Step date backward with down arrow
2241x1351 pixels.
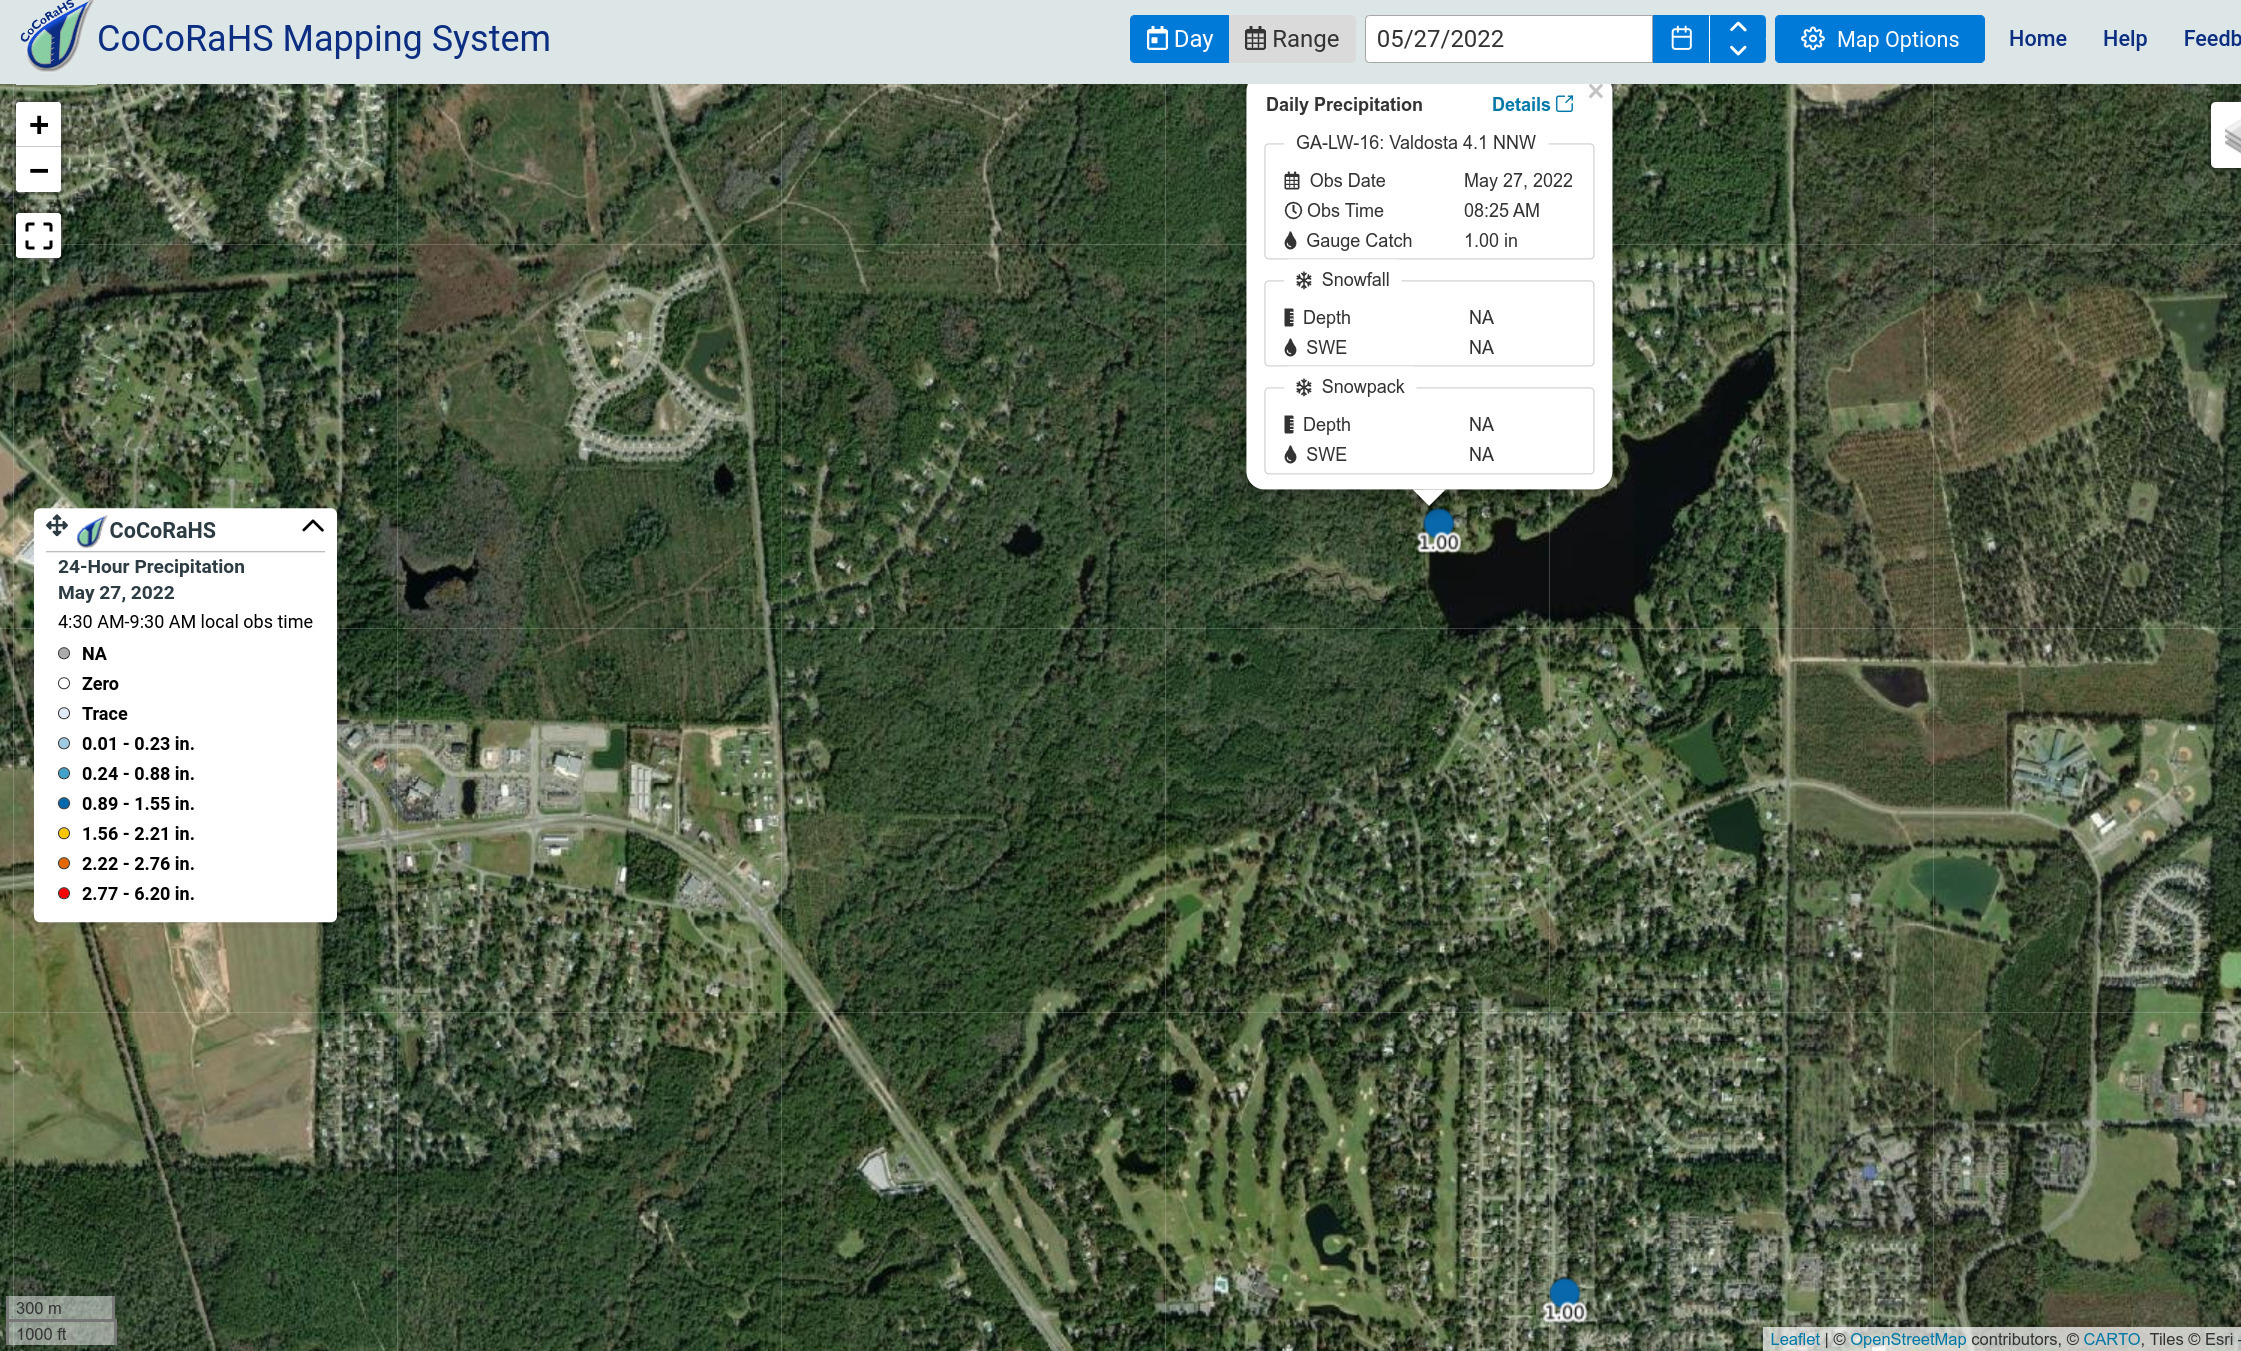click(x=1738, y=50)
